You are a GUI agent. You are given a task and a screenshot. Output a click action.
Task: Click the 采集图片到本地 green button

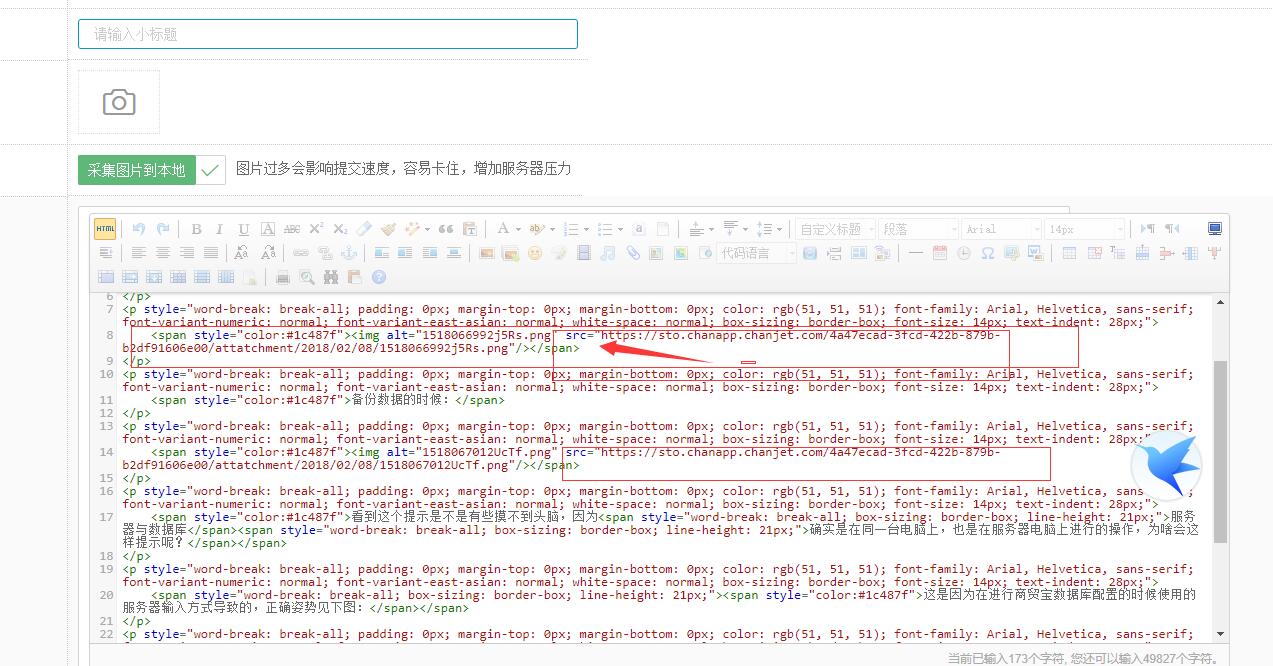(x=136, y=170)
